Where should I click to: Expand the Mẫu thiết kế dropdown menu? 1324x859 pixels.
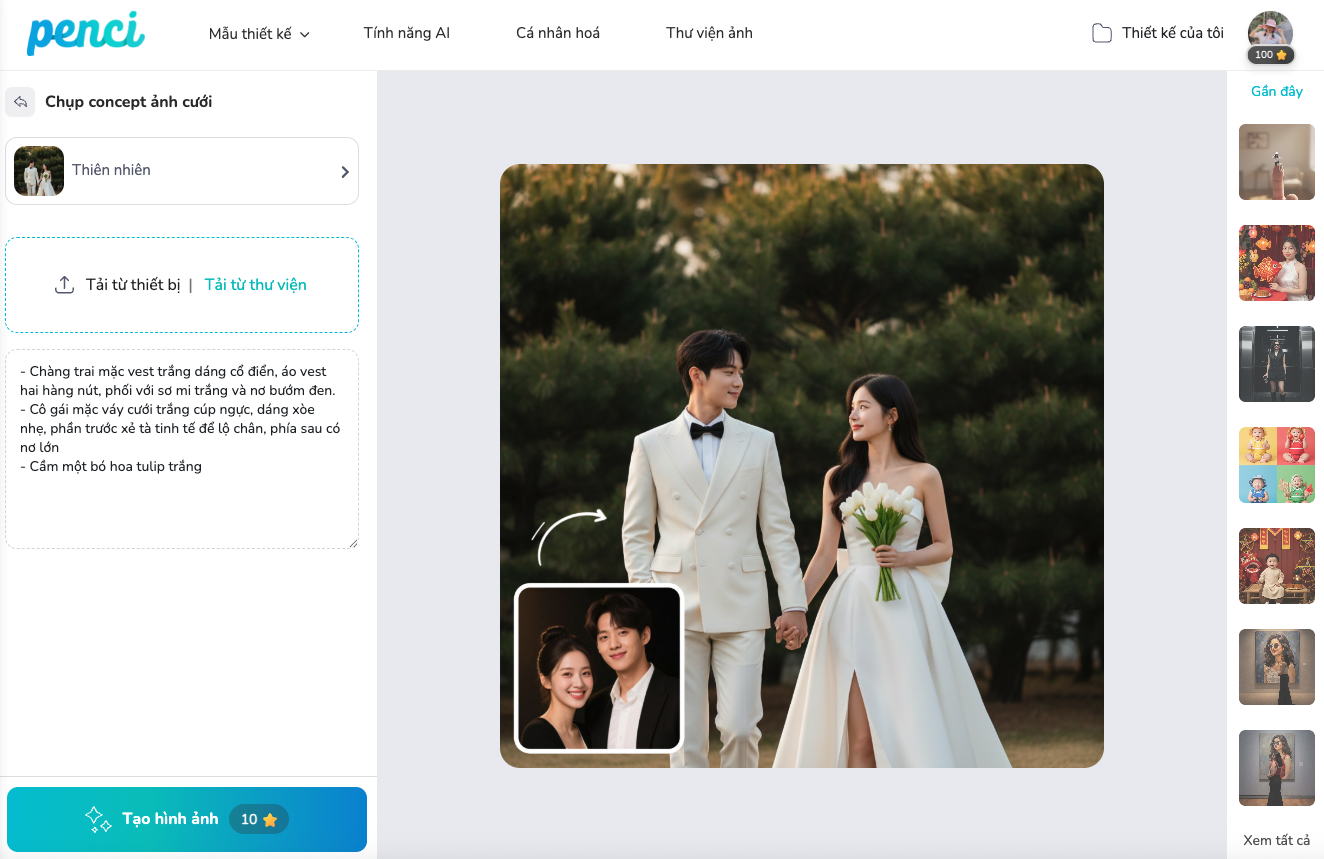tap(259, 34)
